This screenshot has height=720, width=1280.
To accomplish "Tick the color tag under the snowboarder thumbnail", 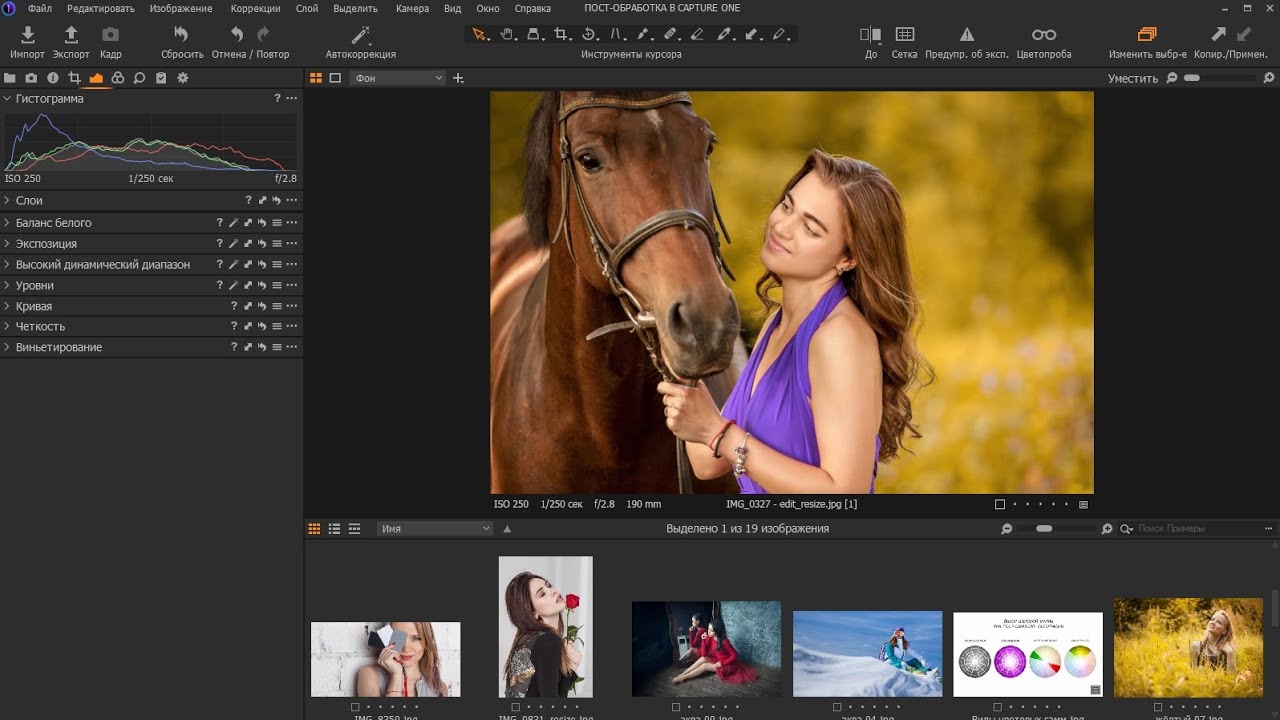I will point(837,707).
